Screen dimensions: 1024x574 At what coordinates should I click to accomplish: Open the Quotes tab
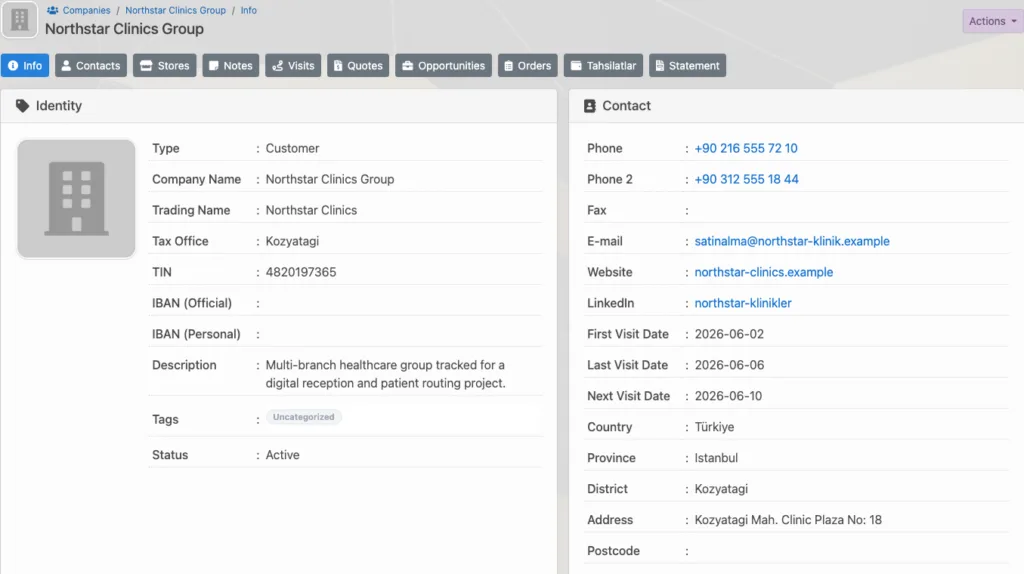358,65
